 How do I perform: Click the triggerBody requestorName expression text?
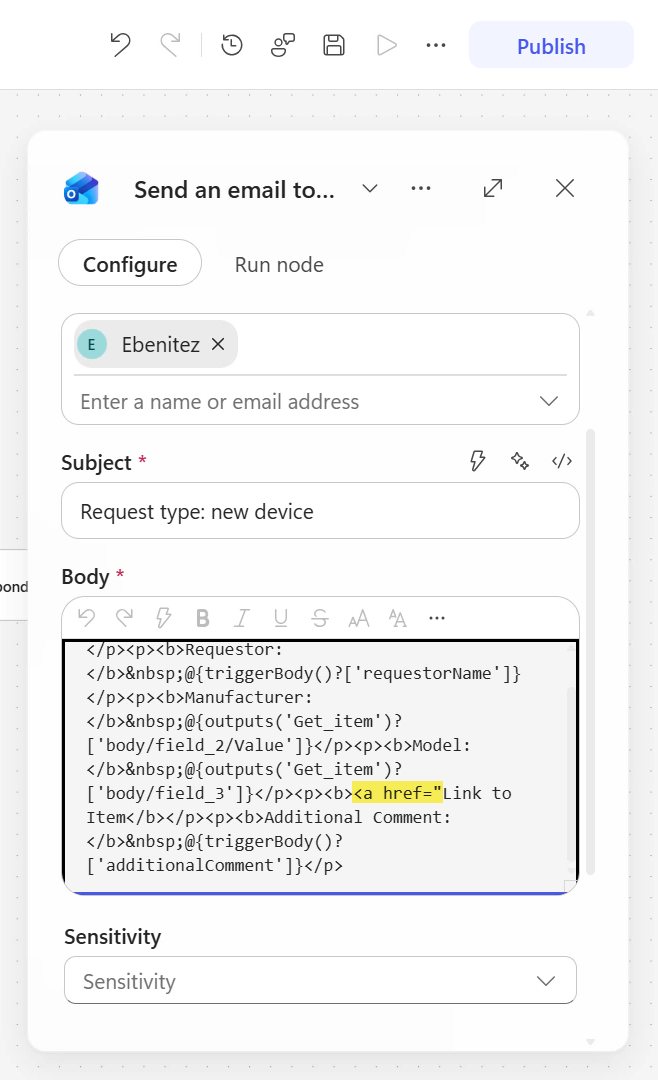[353, 674]
